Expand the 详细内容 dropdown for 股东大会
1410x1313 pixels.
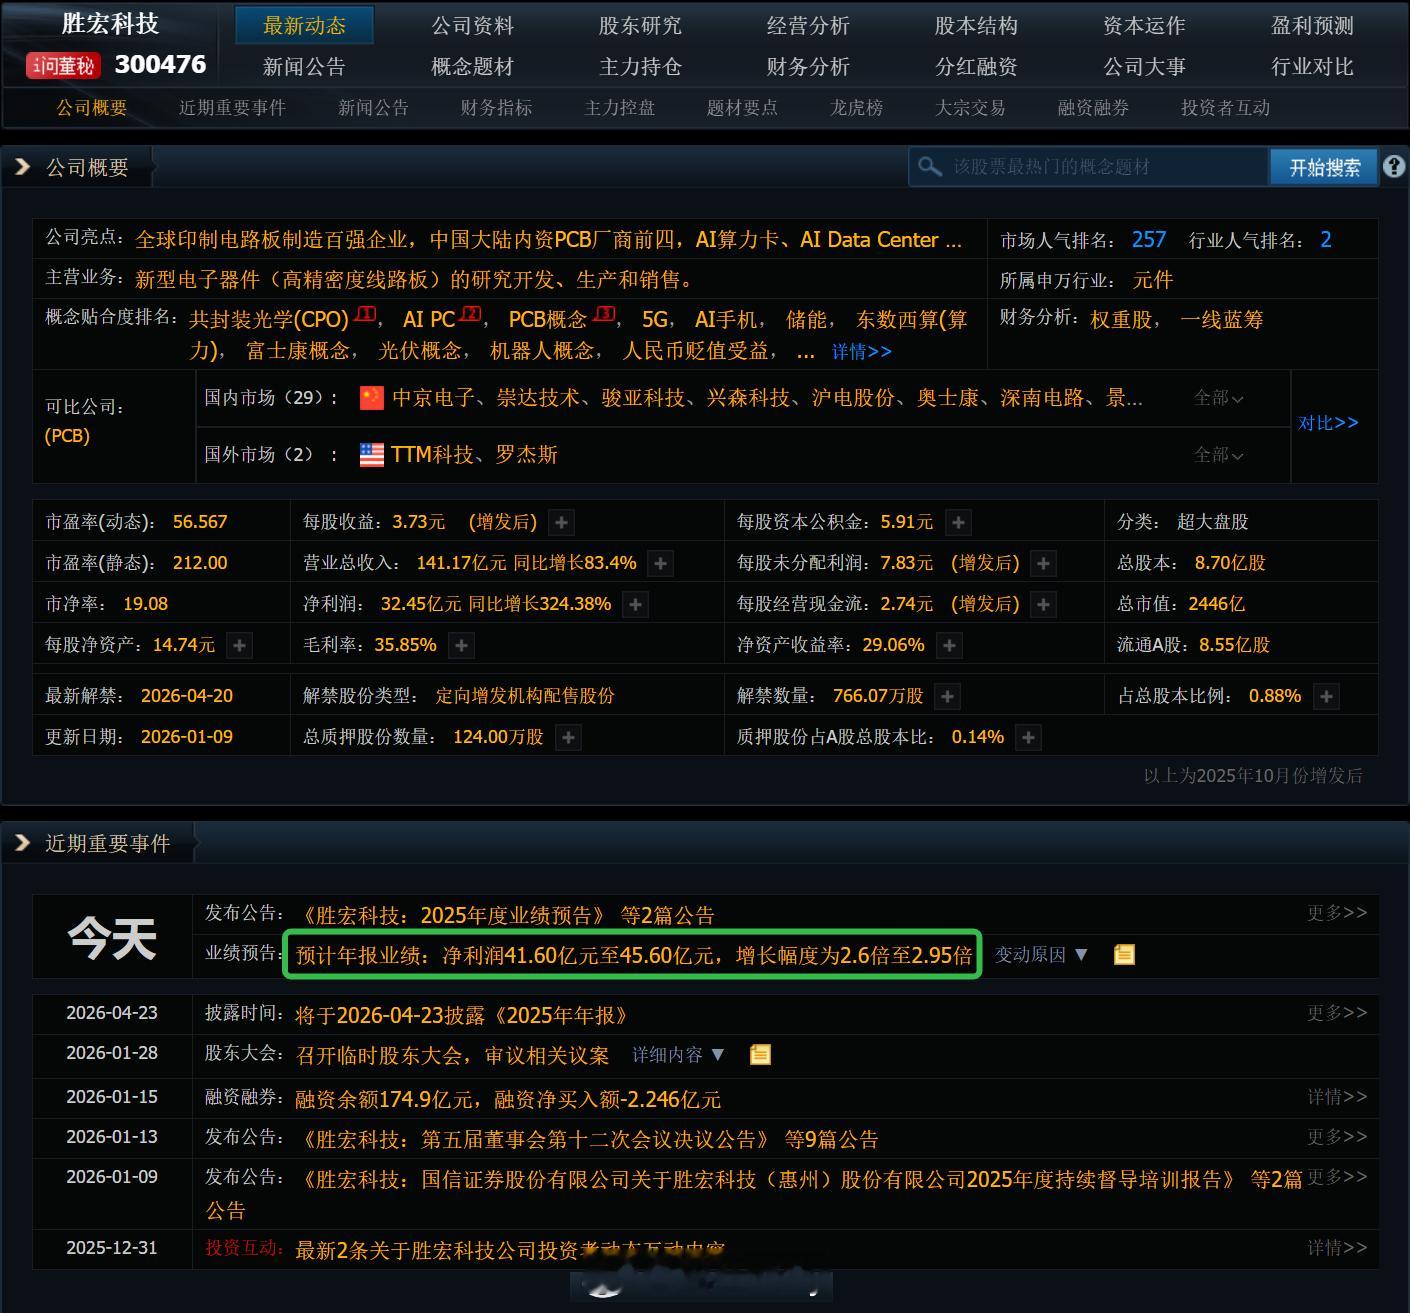(678, 1055)
